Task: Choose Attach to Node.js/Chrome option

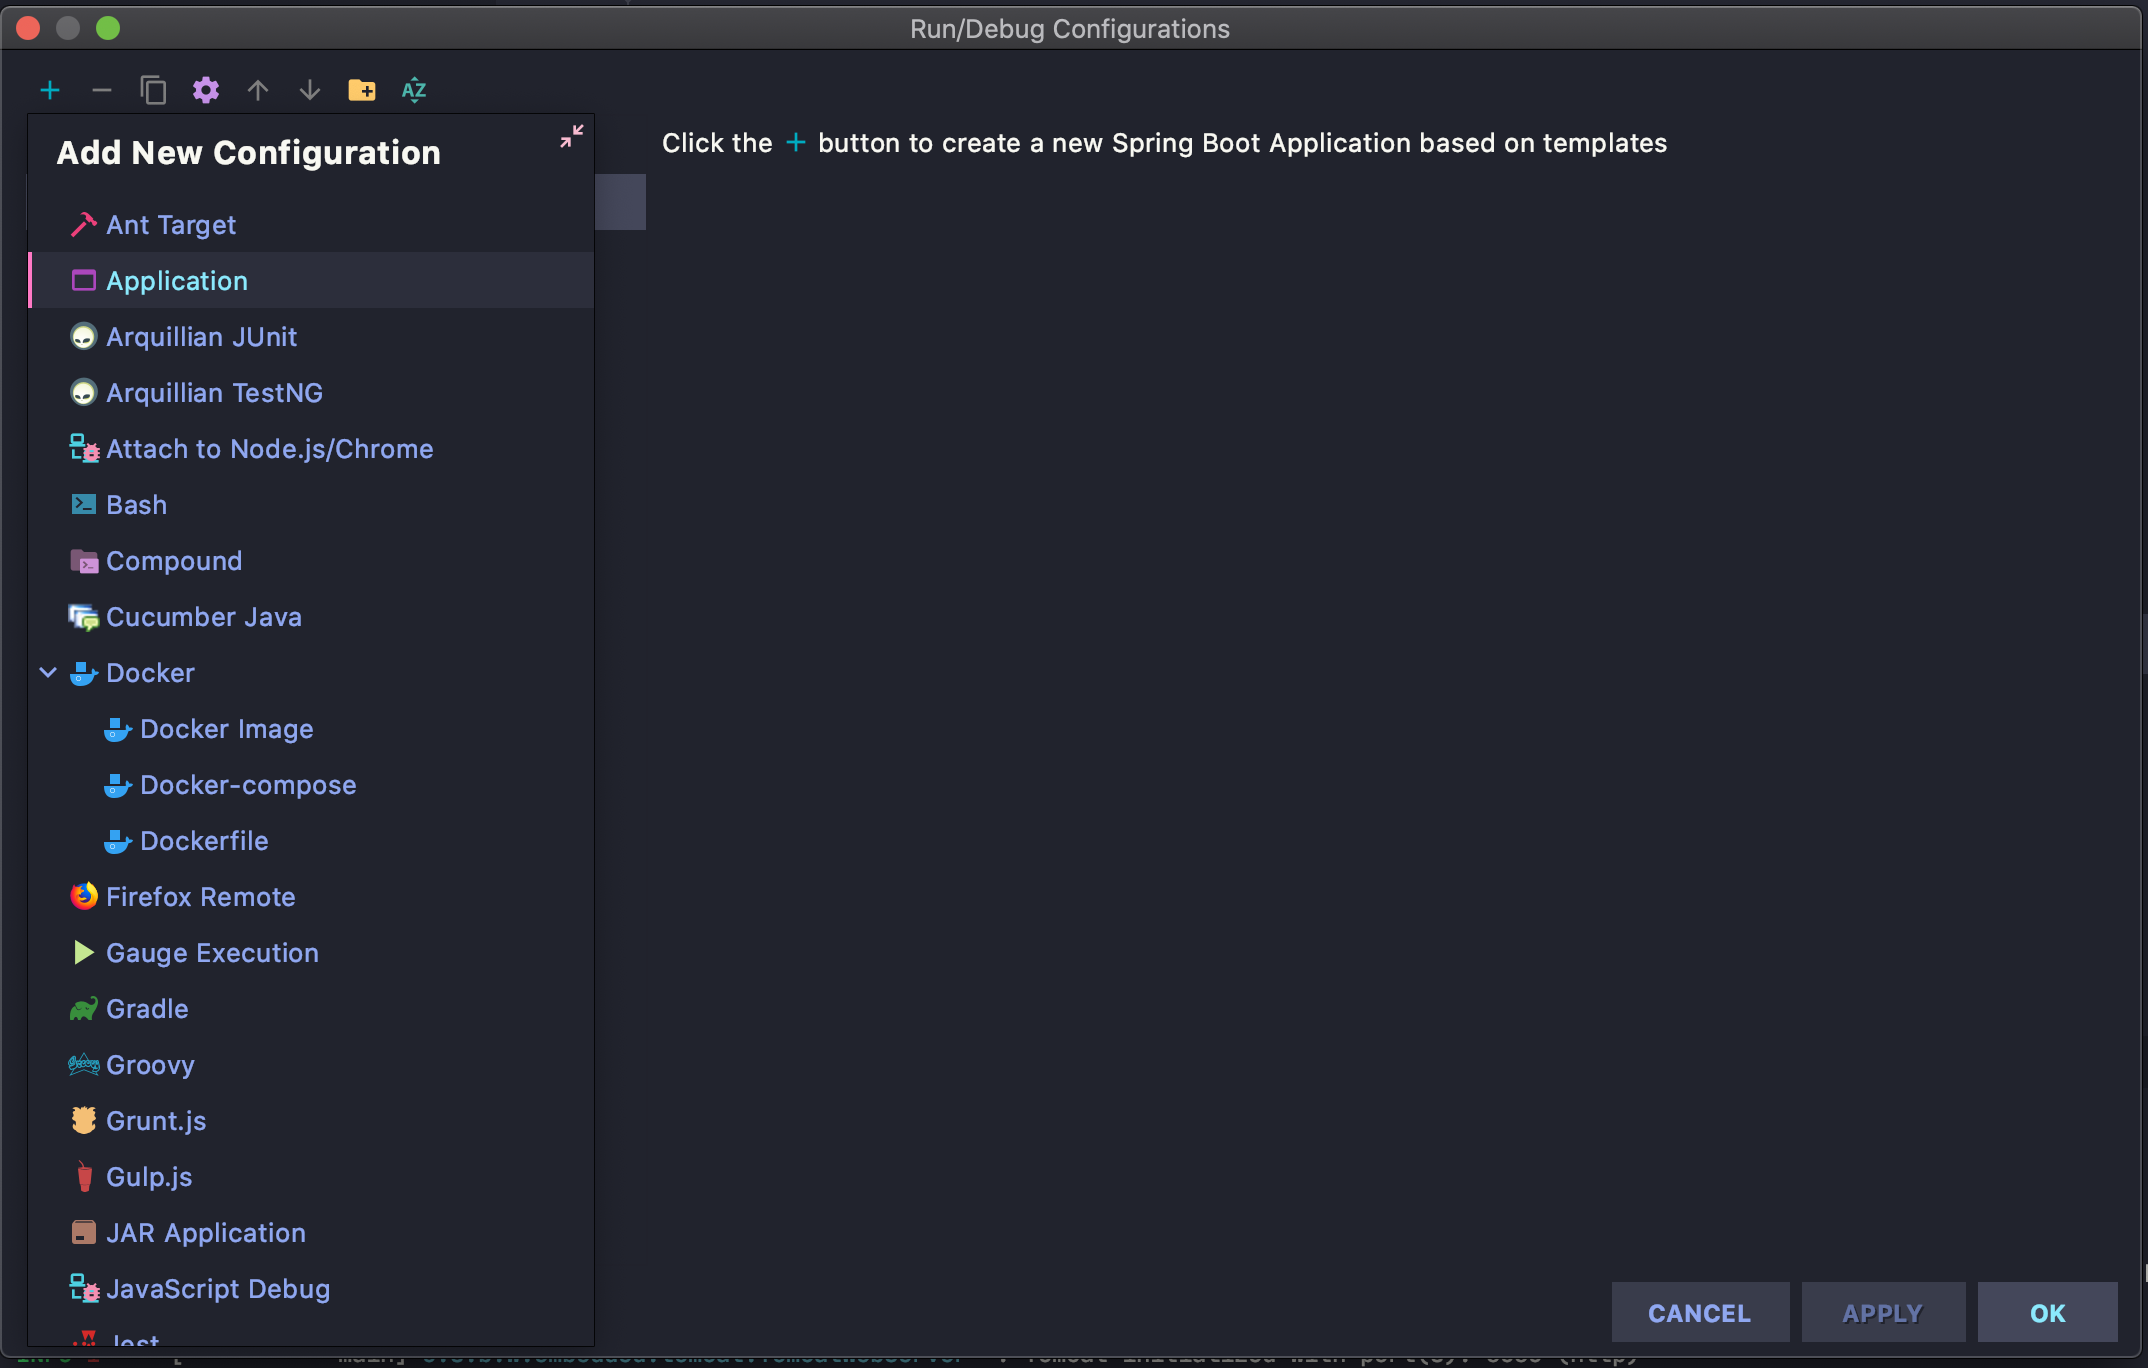Action: [x=269, y=449]
